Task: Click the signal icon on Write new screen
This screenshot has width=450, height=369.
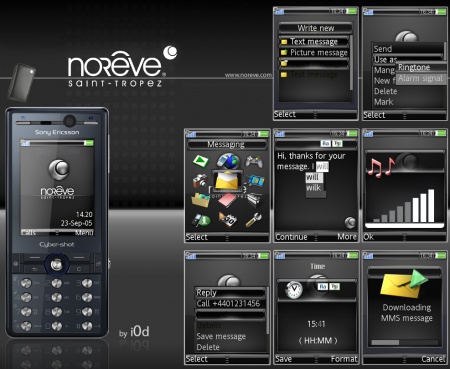Action: click(279, 12)
